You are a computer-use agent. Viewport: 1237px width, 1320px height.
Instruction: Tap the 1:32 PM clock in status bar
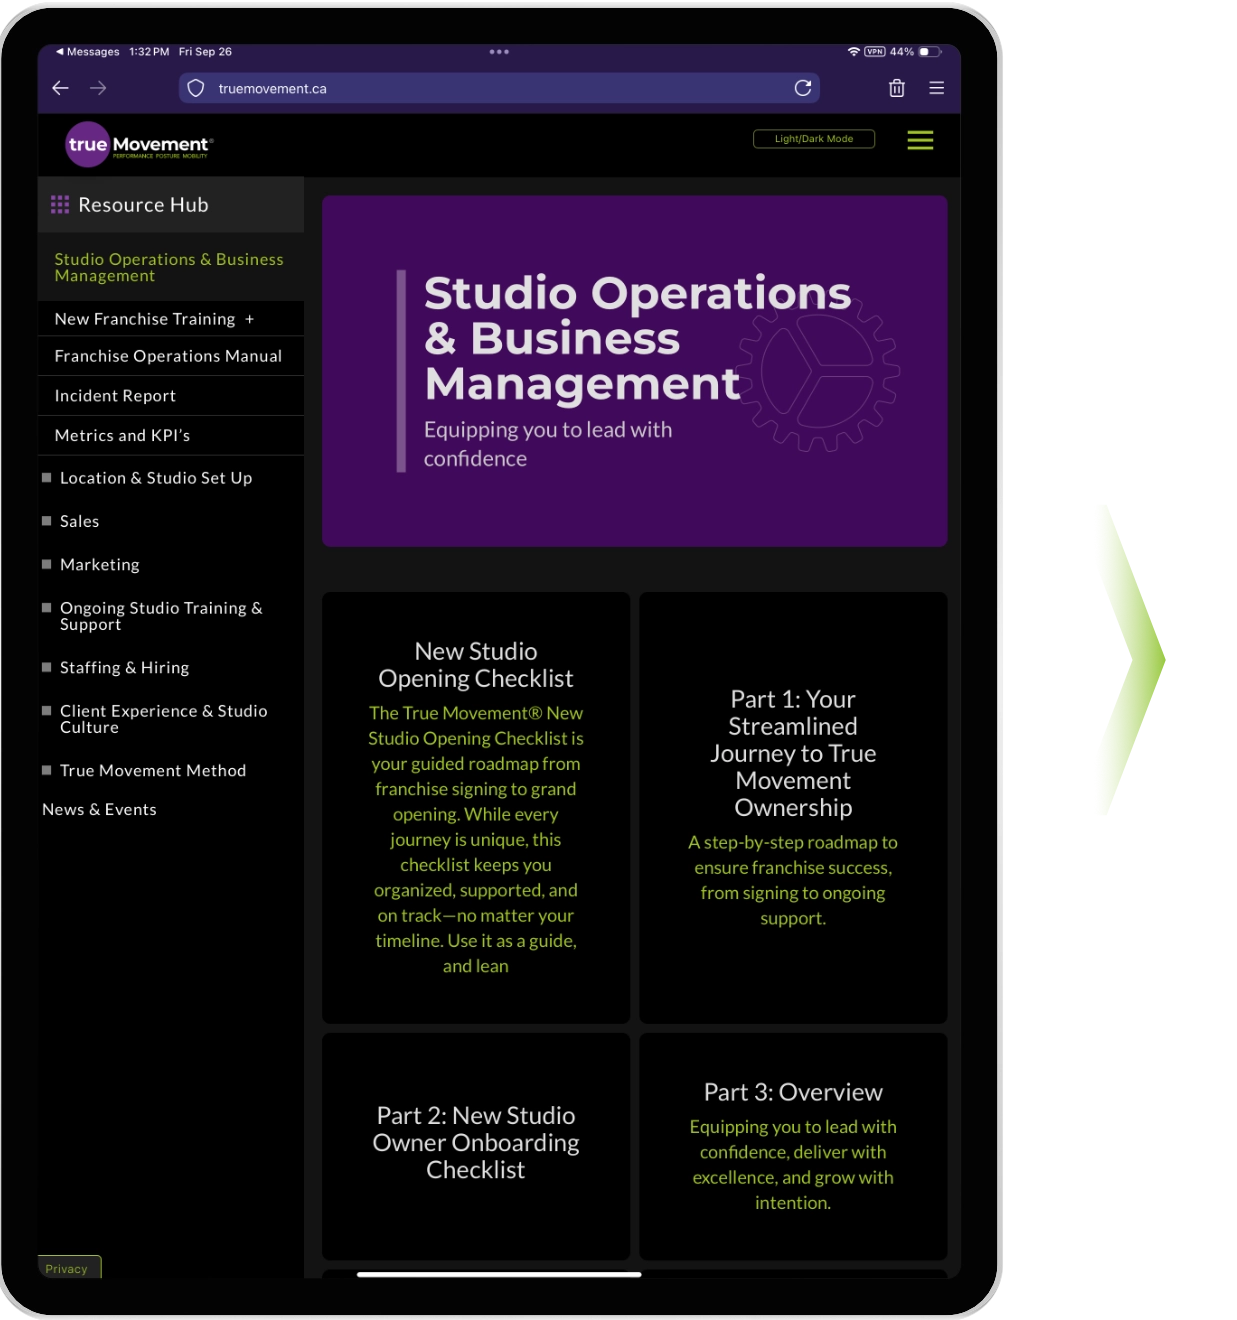point(149,52)
